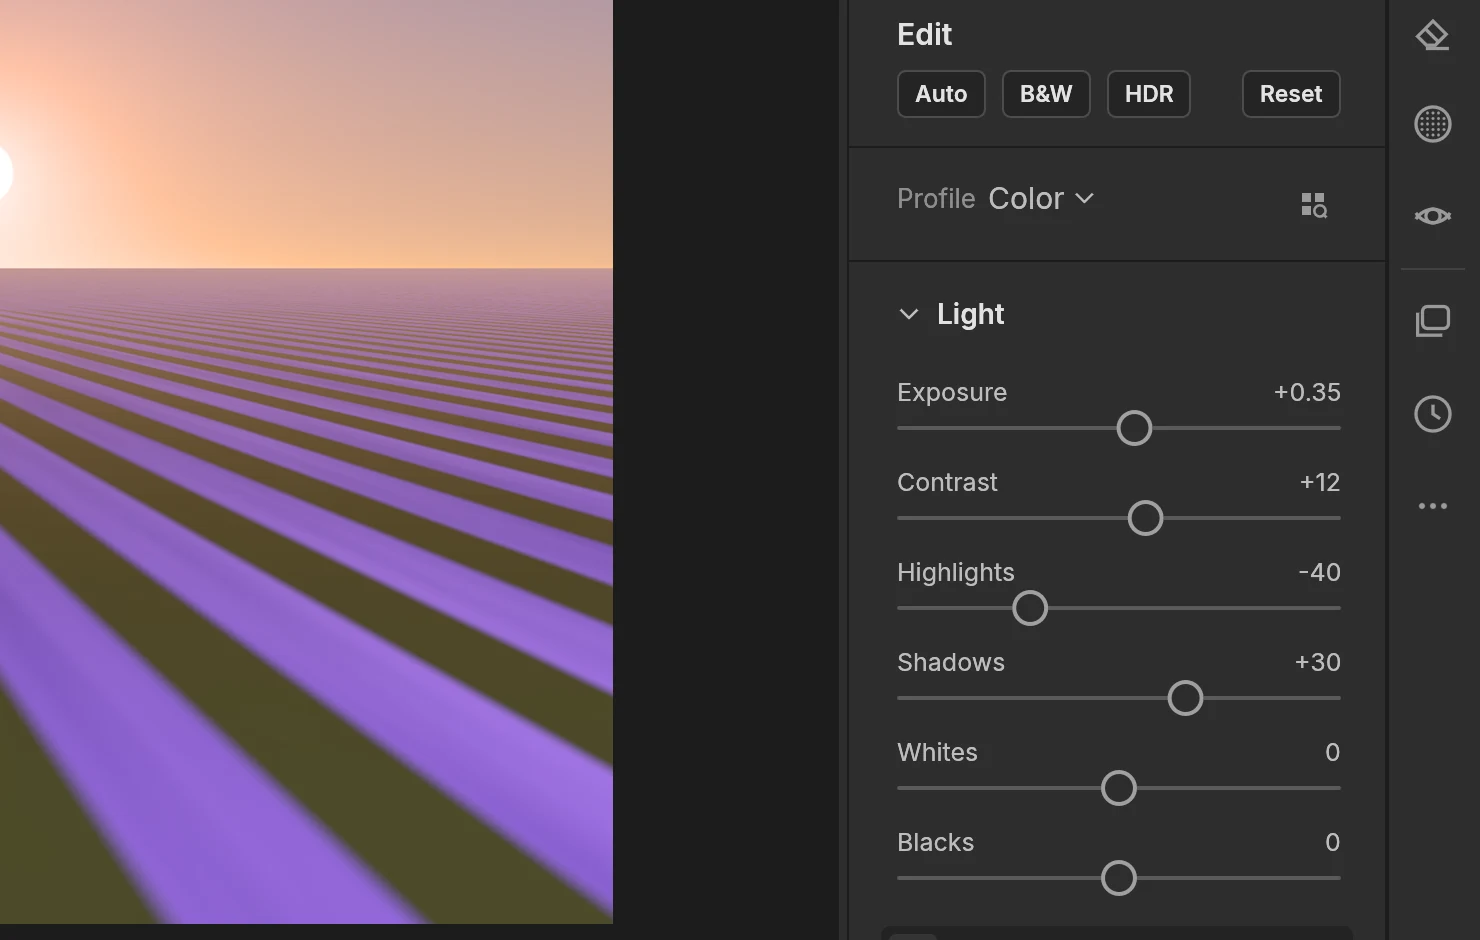Select the Blacks value 0
Screen dimensions: 1480x940
pyautogui.click(x=1332, y=842)
